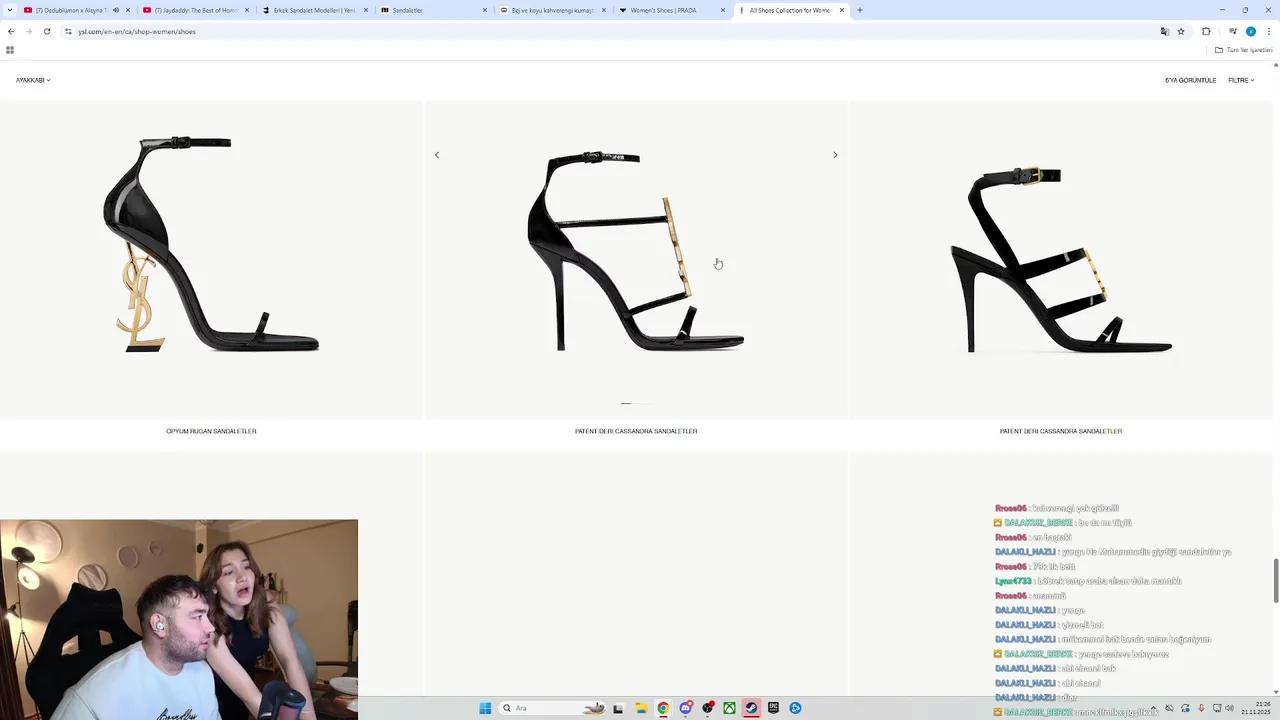1280x720 pixels.
Task: Select the right strappy Cassandra sandal image
Action: point(1061,260)
